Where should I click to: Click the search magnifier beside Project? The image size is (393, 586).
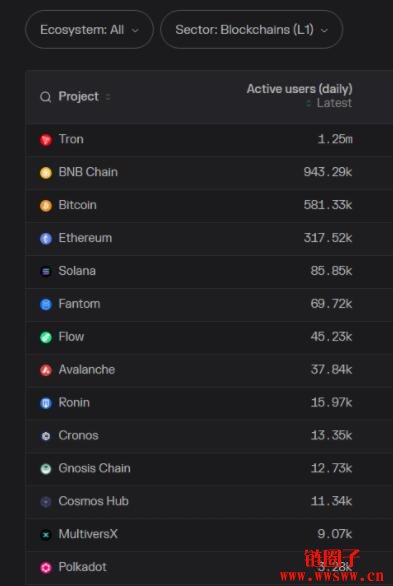tap(46, 97)
